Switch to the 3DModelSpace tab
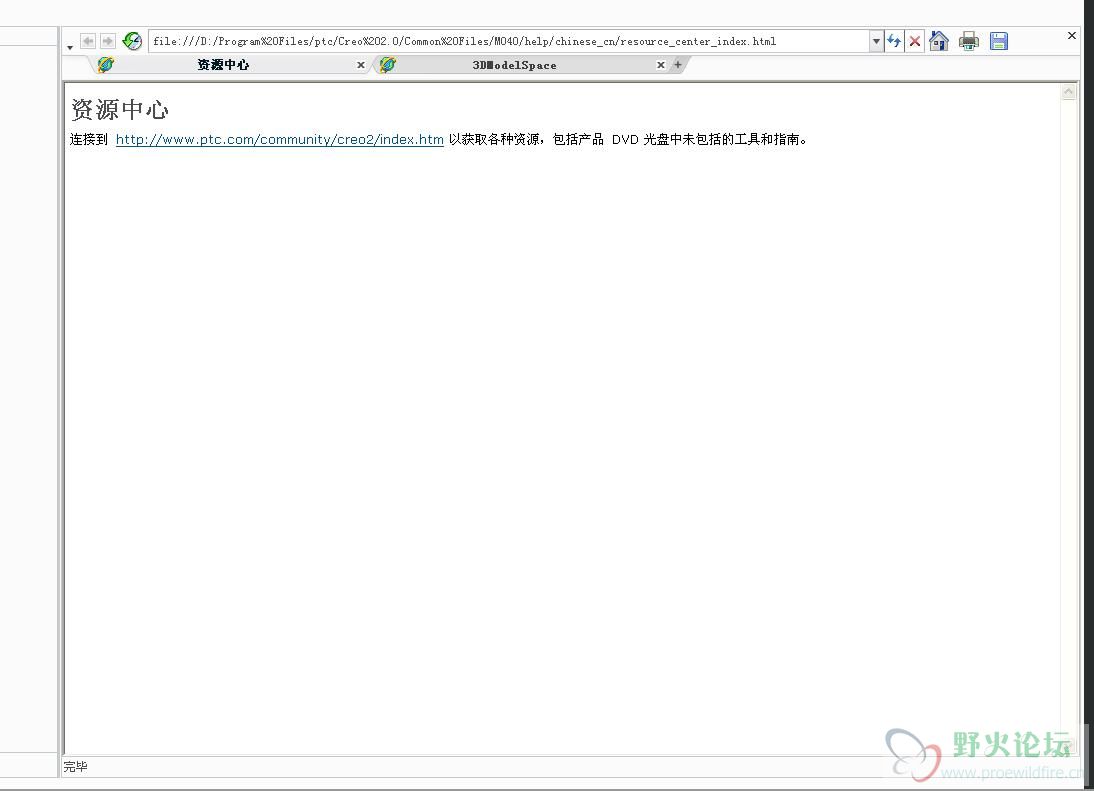 tap(514, 65)
